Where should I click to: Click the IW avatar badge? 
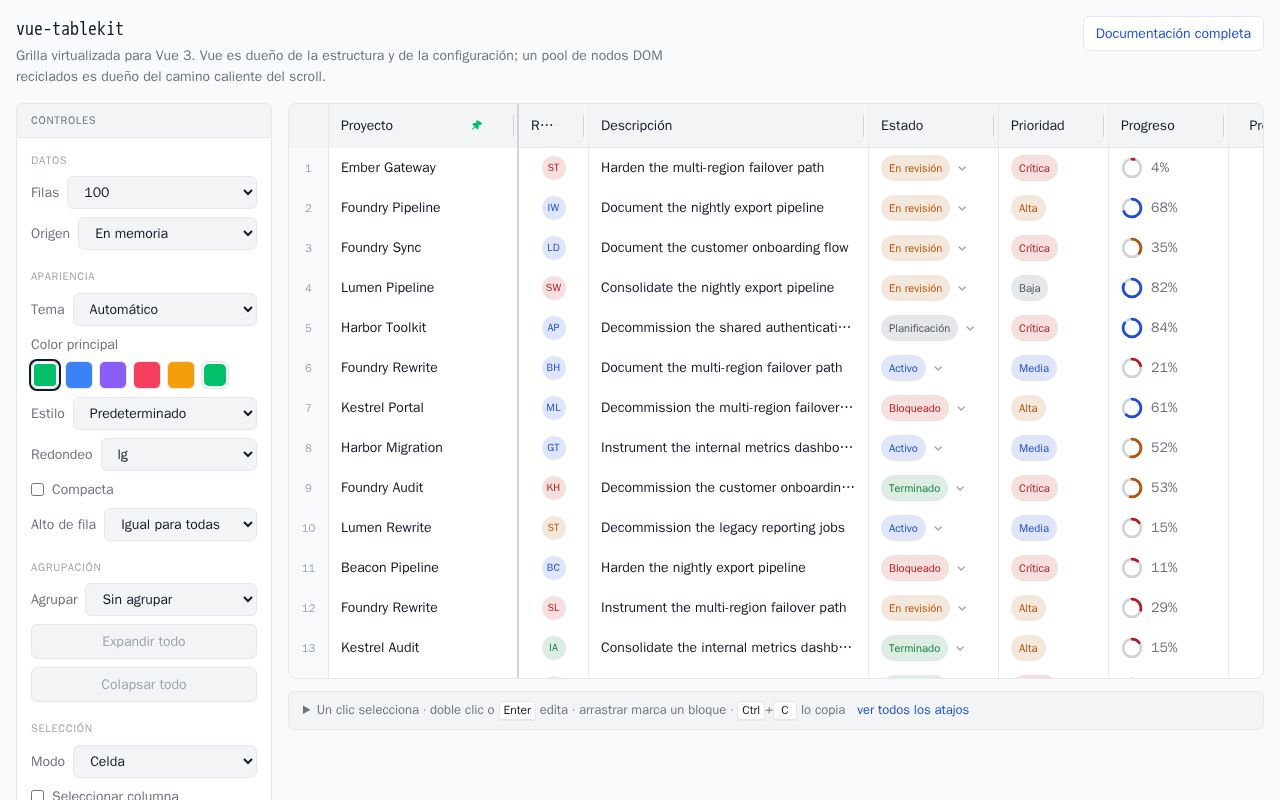click(x=553, y=208)
